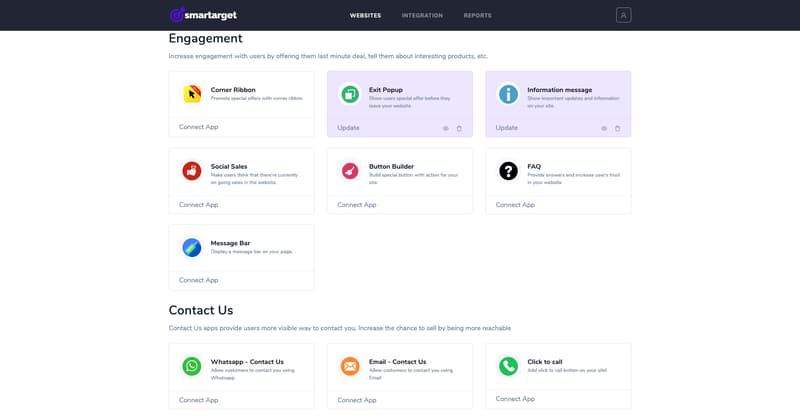Delete the Exit Popup app
800x419 pixels.
click(x=459, y=129)
